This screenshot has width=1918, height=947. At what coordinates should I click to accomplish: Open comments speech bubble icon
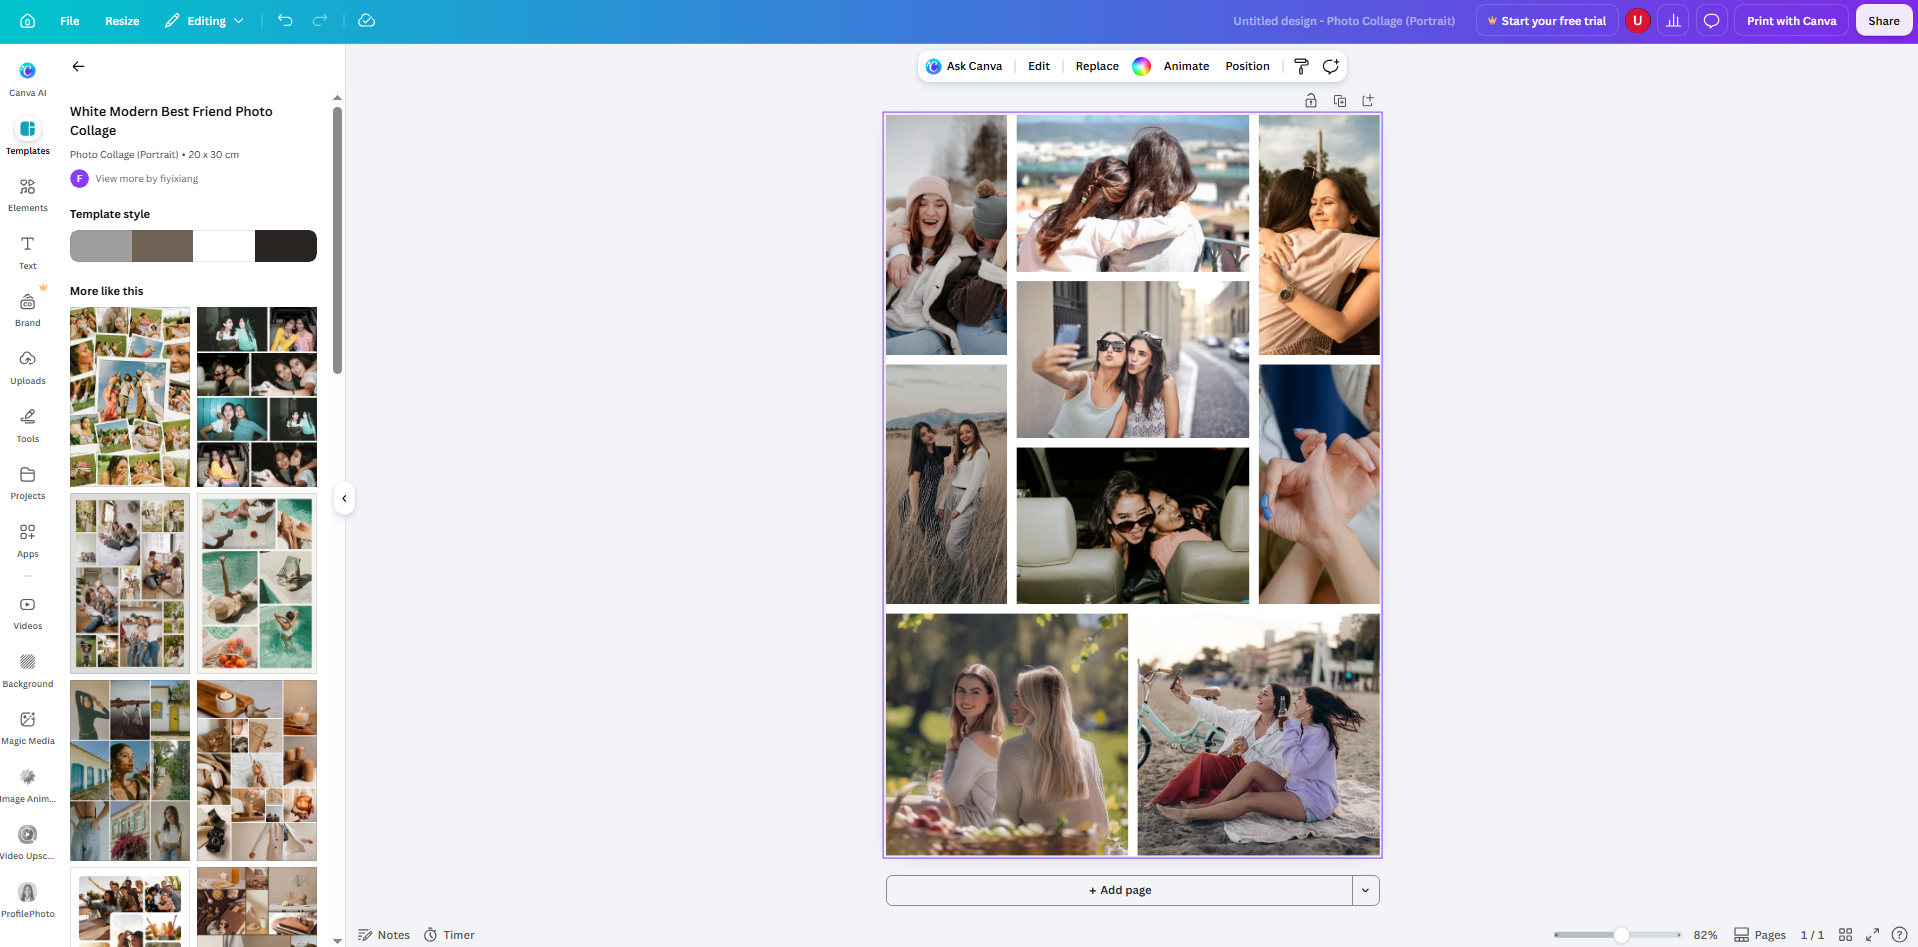click(x=1711, y=21)
